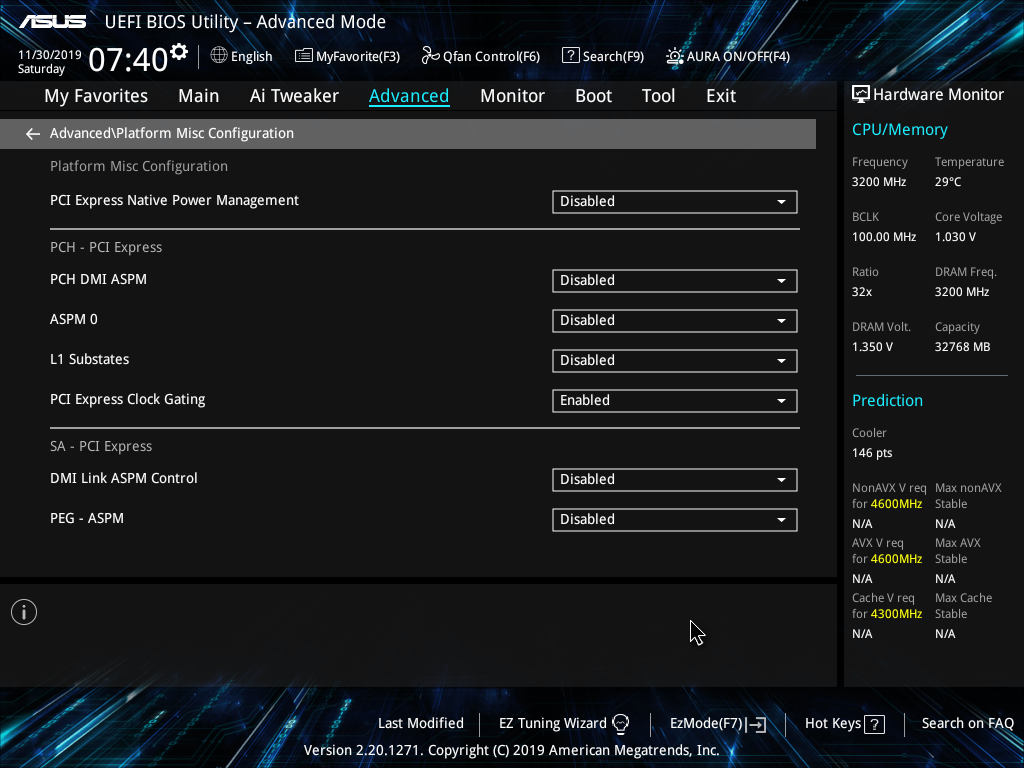
Task: Open the L1 Substates dropdown
Action: 675,360
